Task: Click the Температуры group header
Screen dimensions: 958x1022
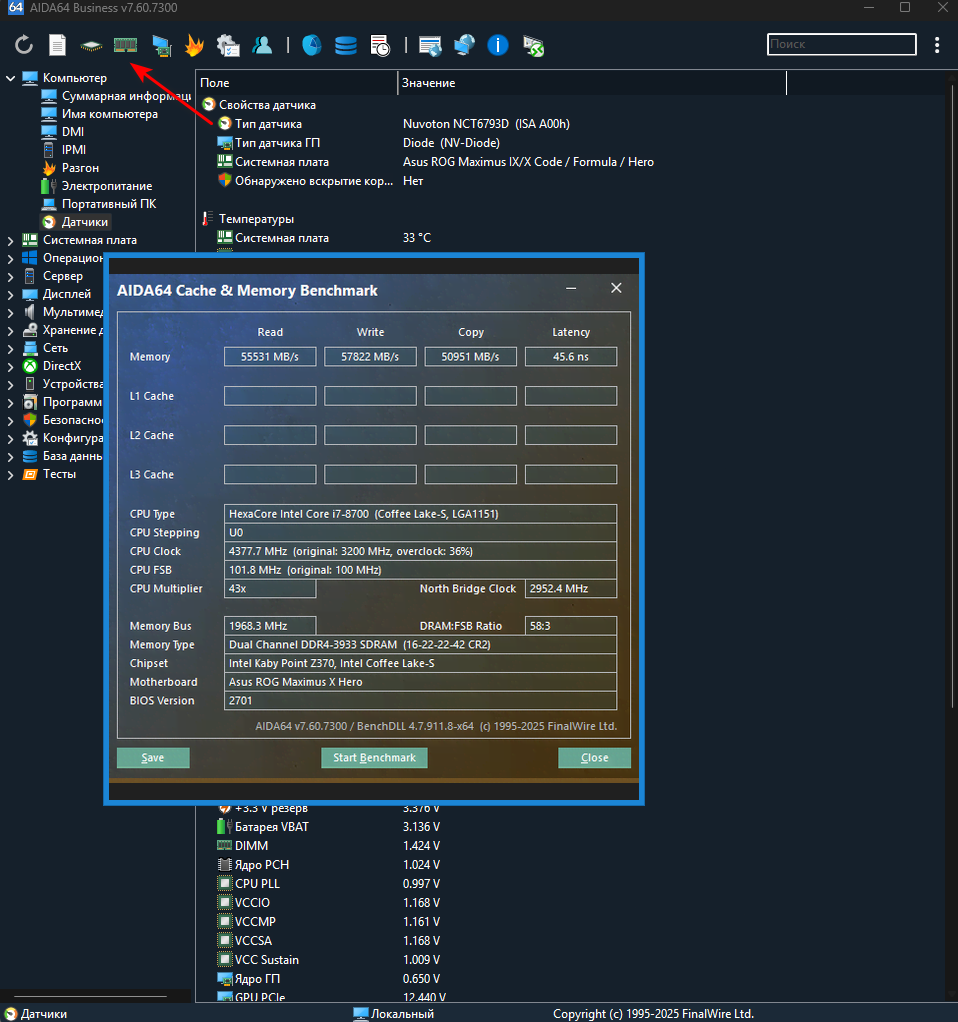Action: click(x=256, y=219)
